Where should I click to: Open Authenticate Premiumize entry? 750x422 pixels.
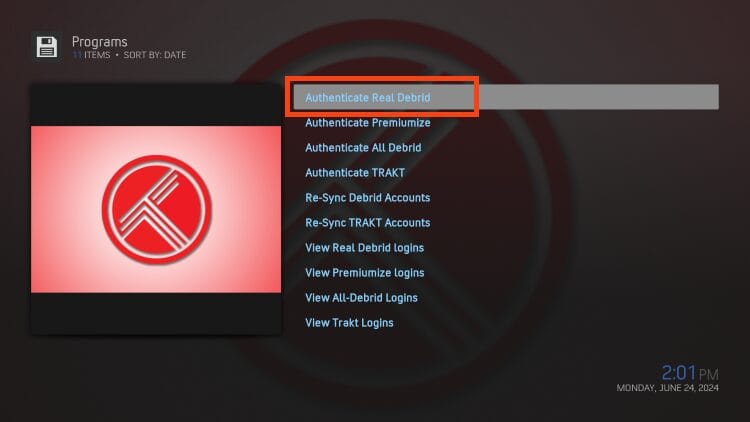coord(367,123)
